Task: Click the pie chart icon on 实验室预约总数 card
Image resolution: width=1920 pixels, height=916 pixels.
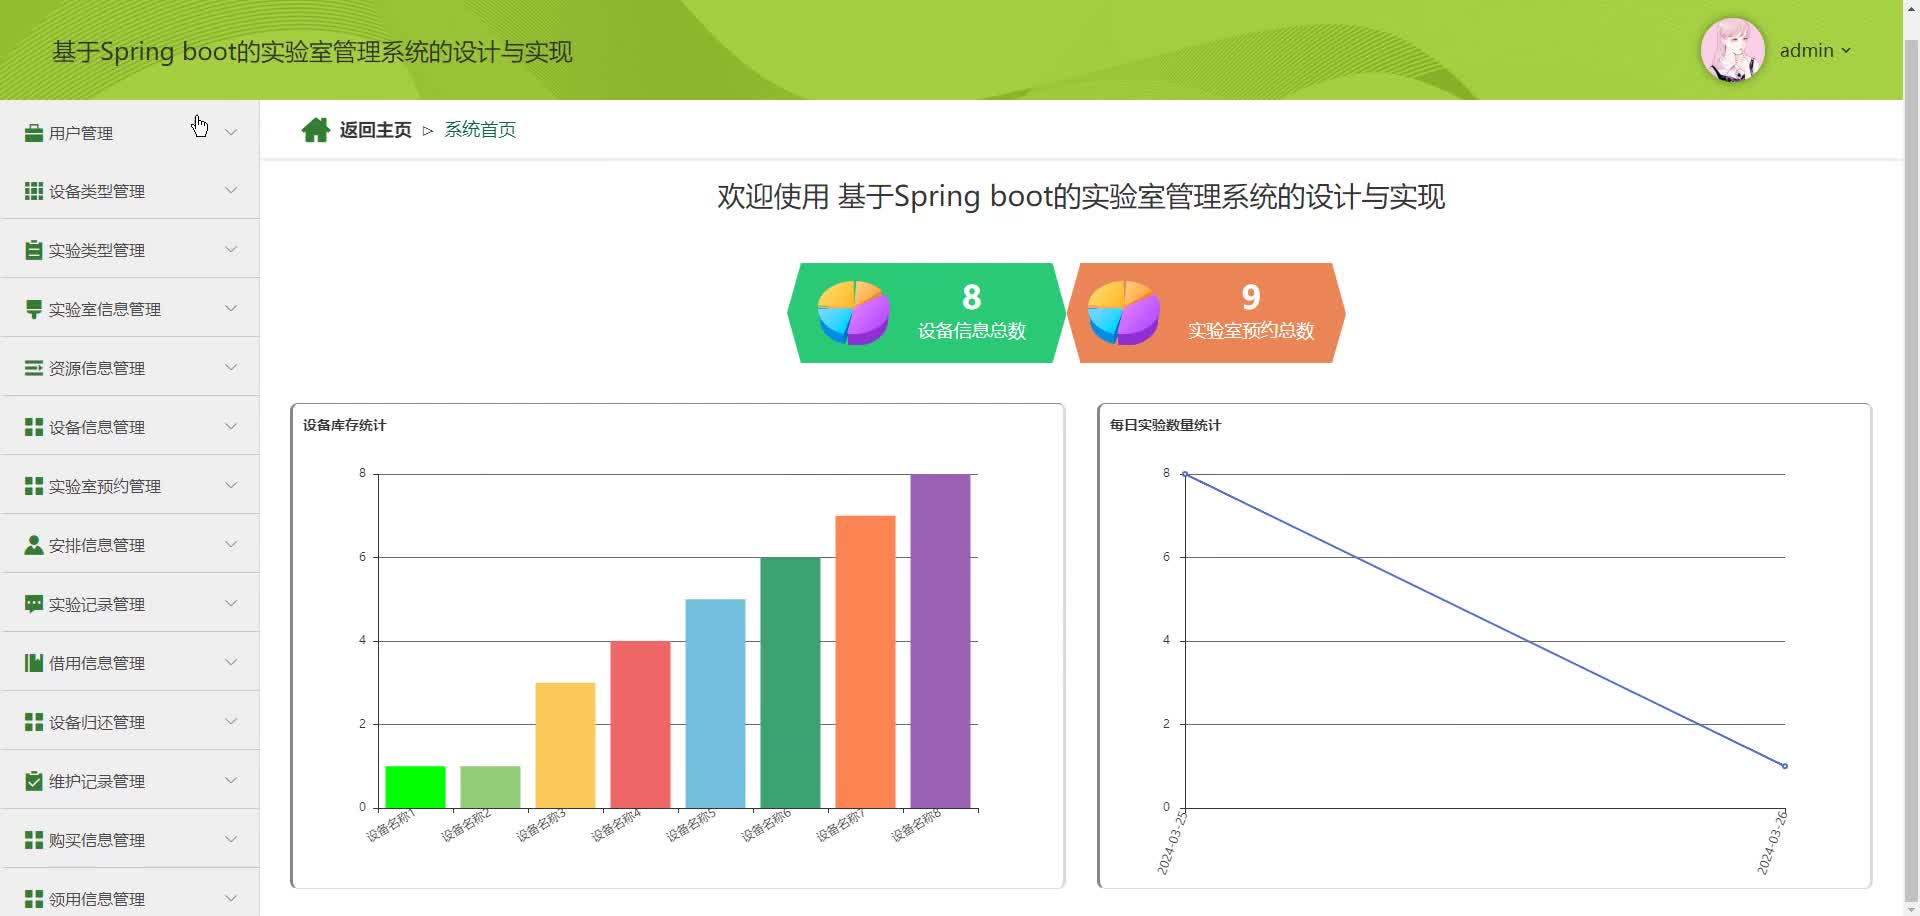Action: pos(1124,312)
